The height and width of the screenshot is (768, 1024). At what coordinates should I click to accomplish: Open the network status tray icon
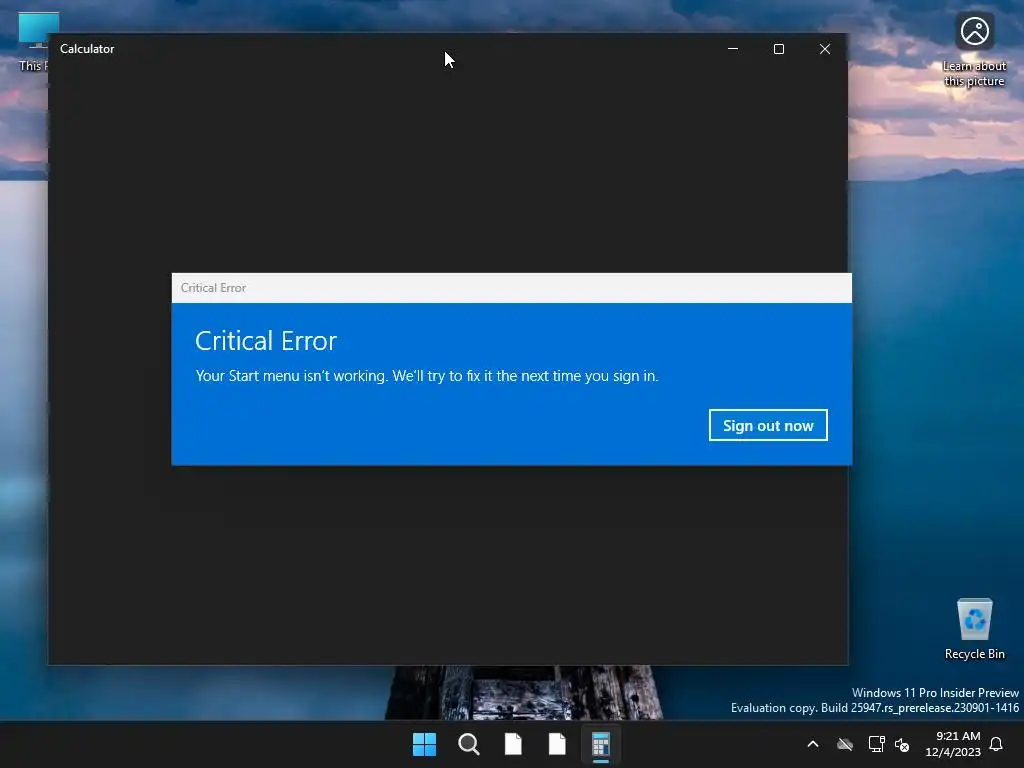[x=876, y=744]
